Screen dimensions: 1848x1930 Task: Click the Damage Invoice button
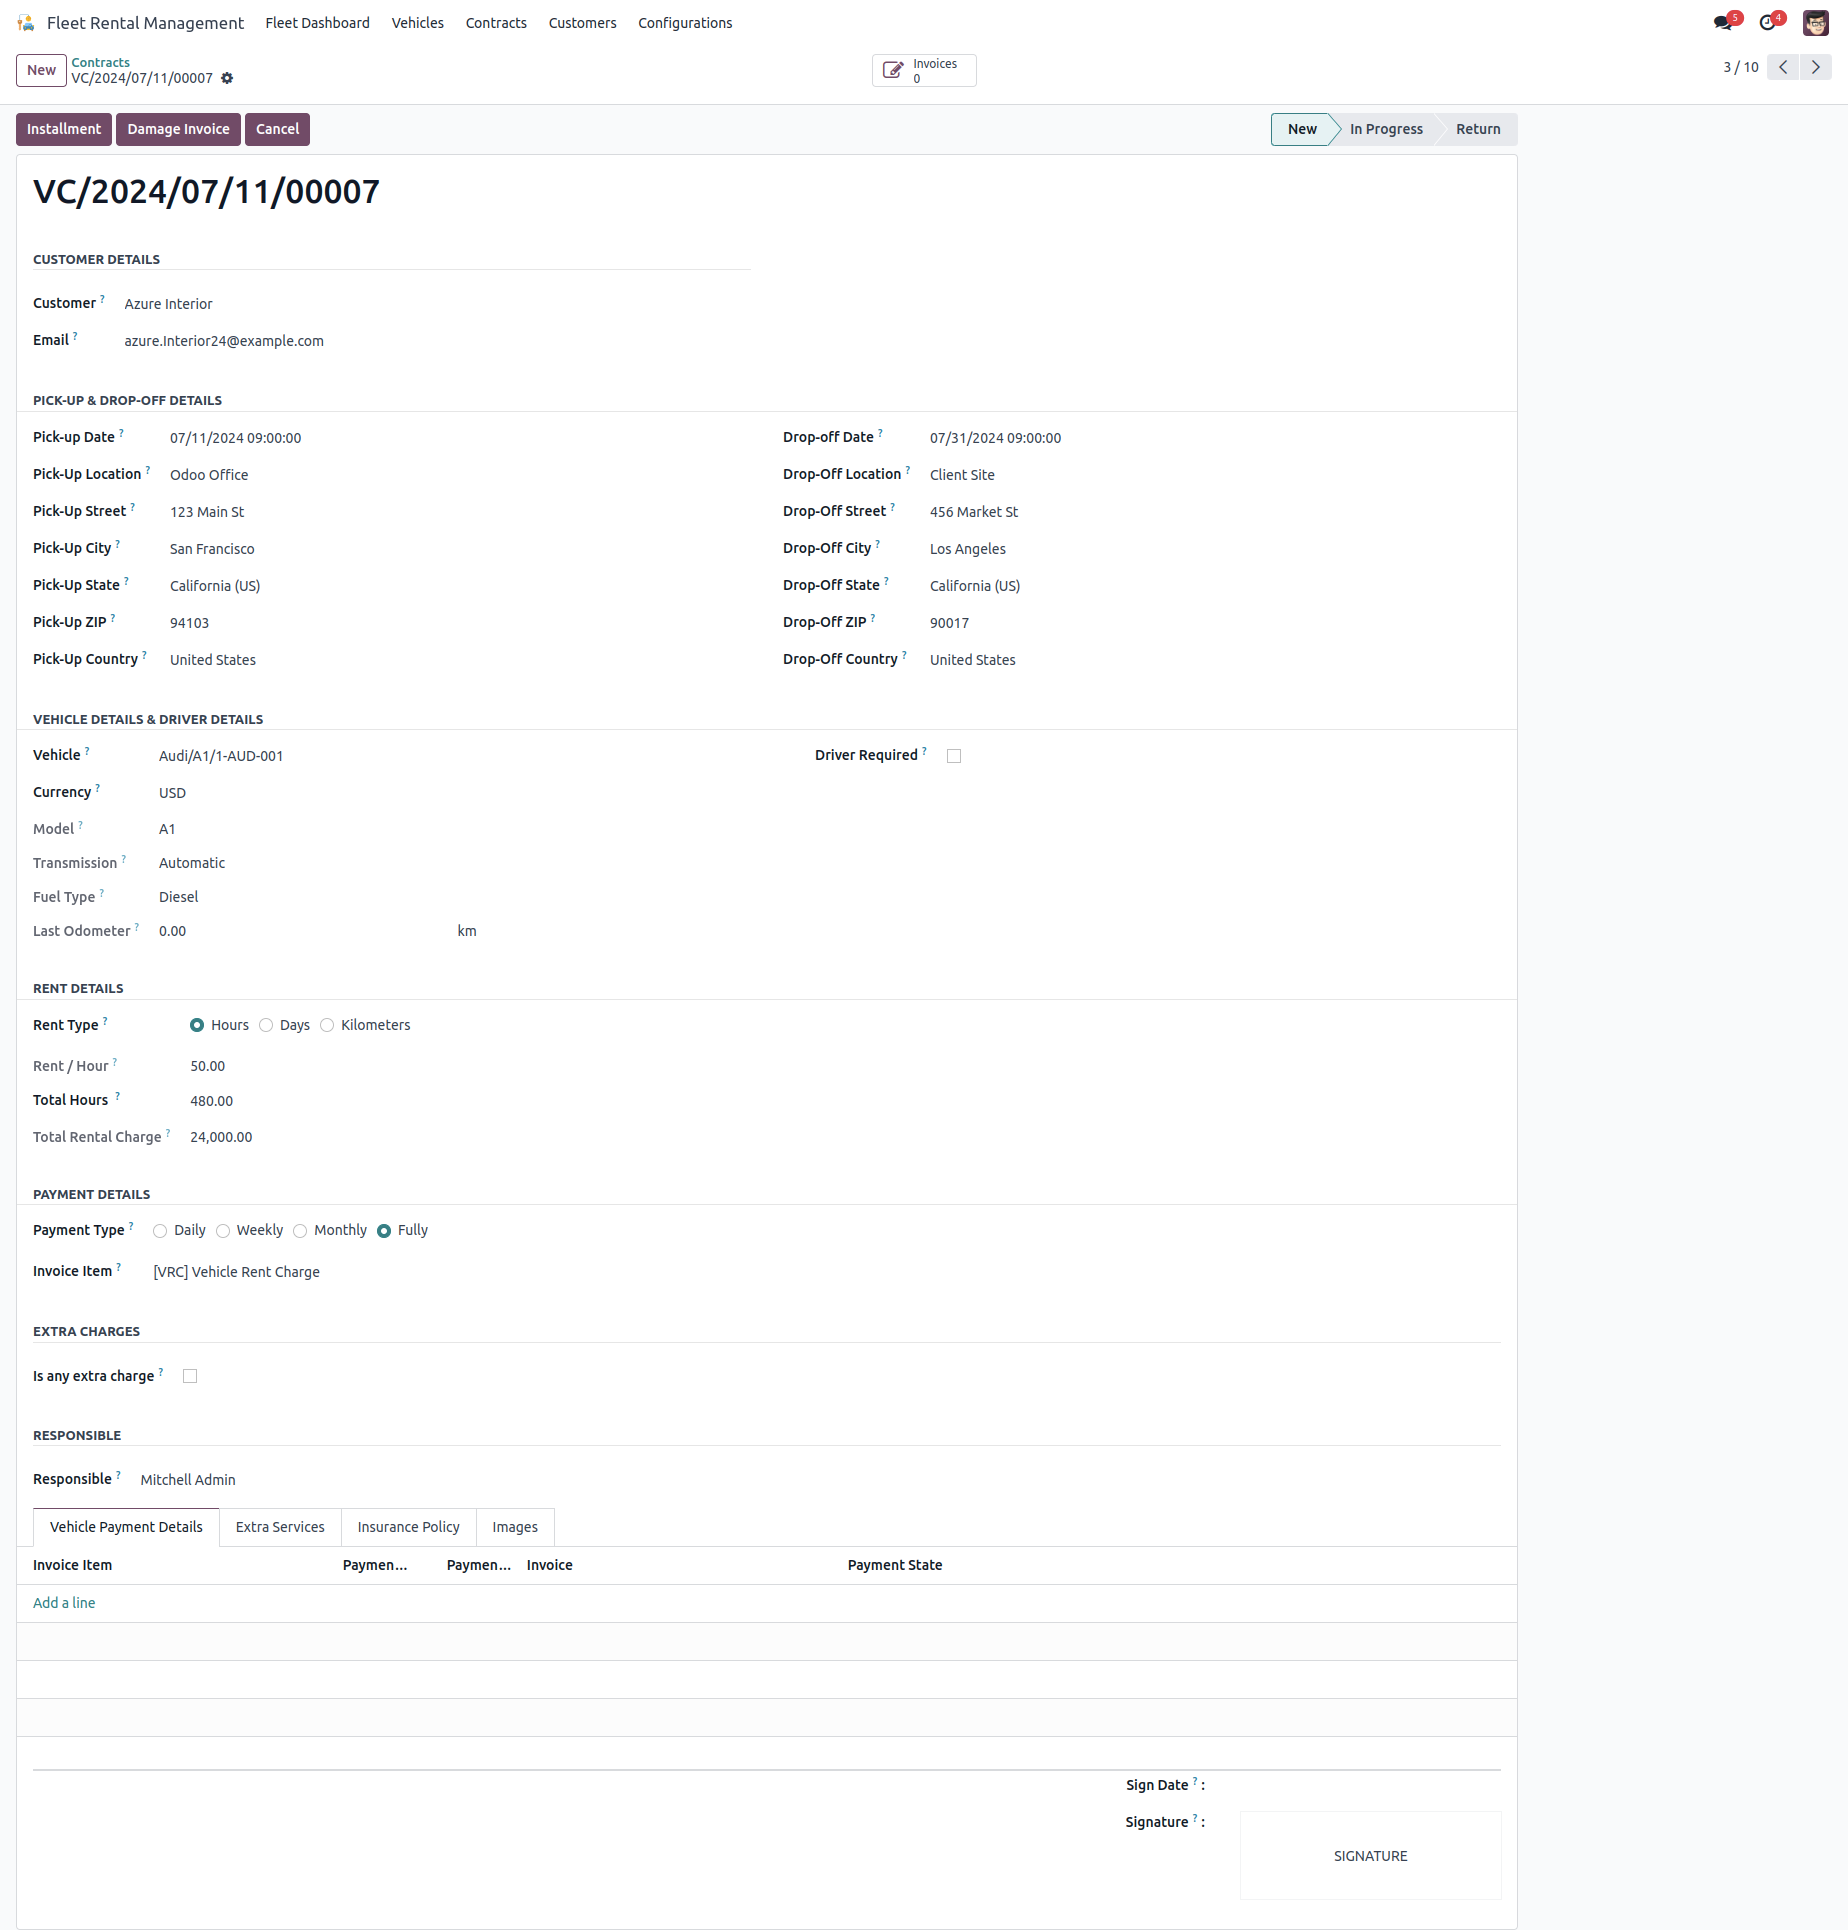coord(178,129)
